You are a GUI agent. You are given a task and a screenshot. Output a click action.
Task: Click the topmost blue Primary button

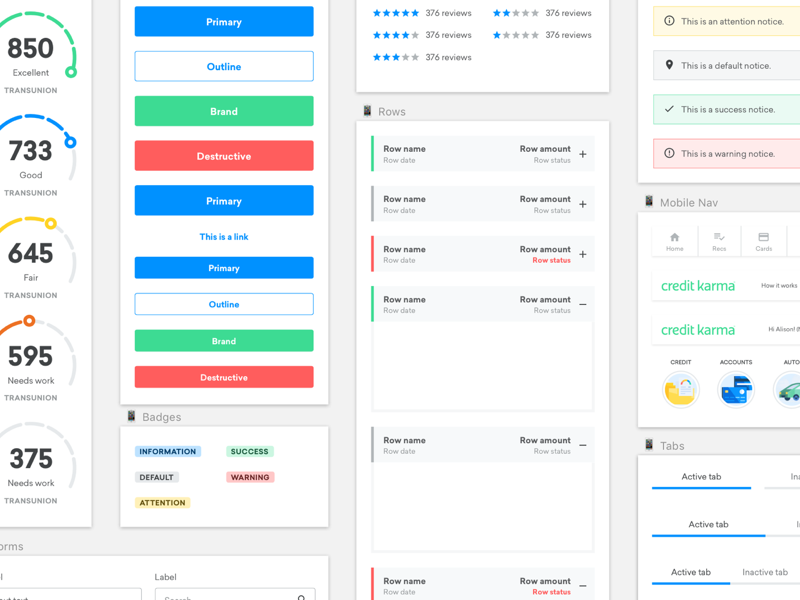tap(224, 21)
